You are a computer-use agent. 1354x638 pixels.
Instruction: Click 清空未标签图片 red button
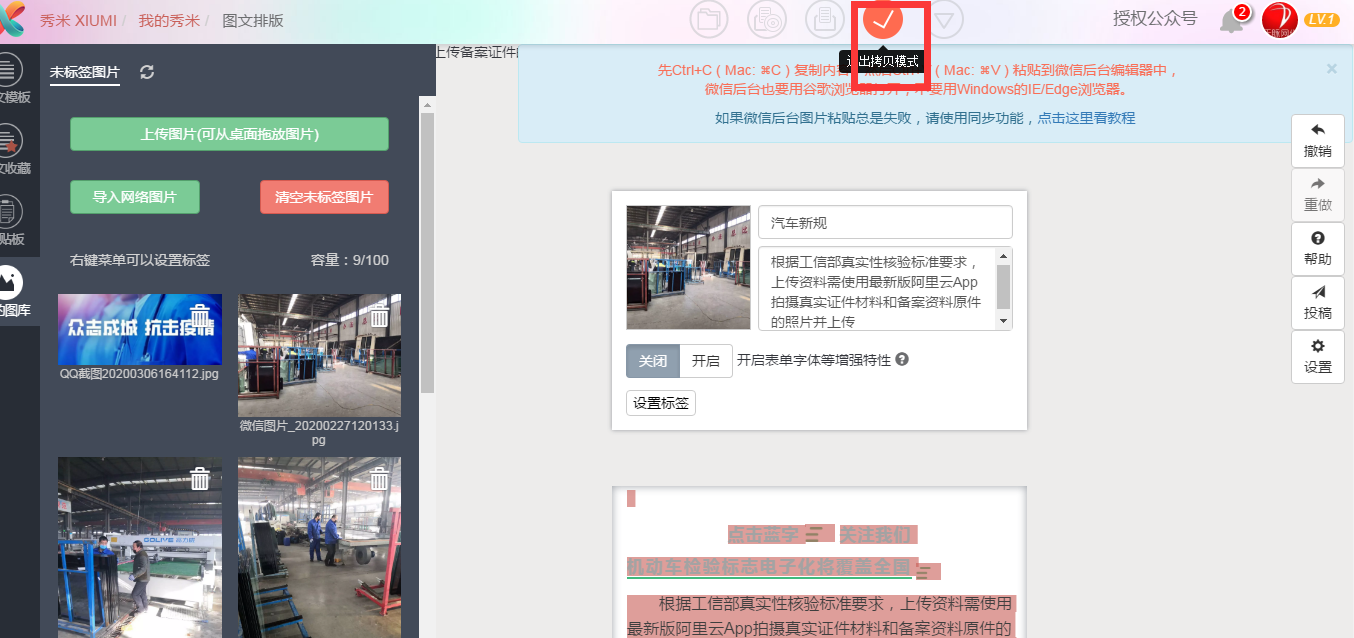(x=324, y=197)
